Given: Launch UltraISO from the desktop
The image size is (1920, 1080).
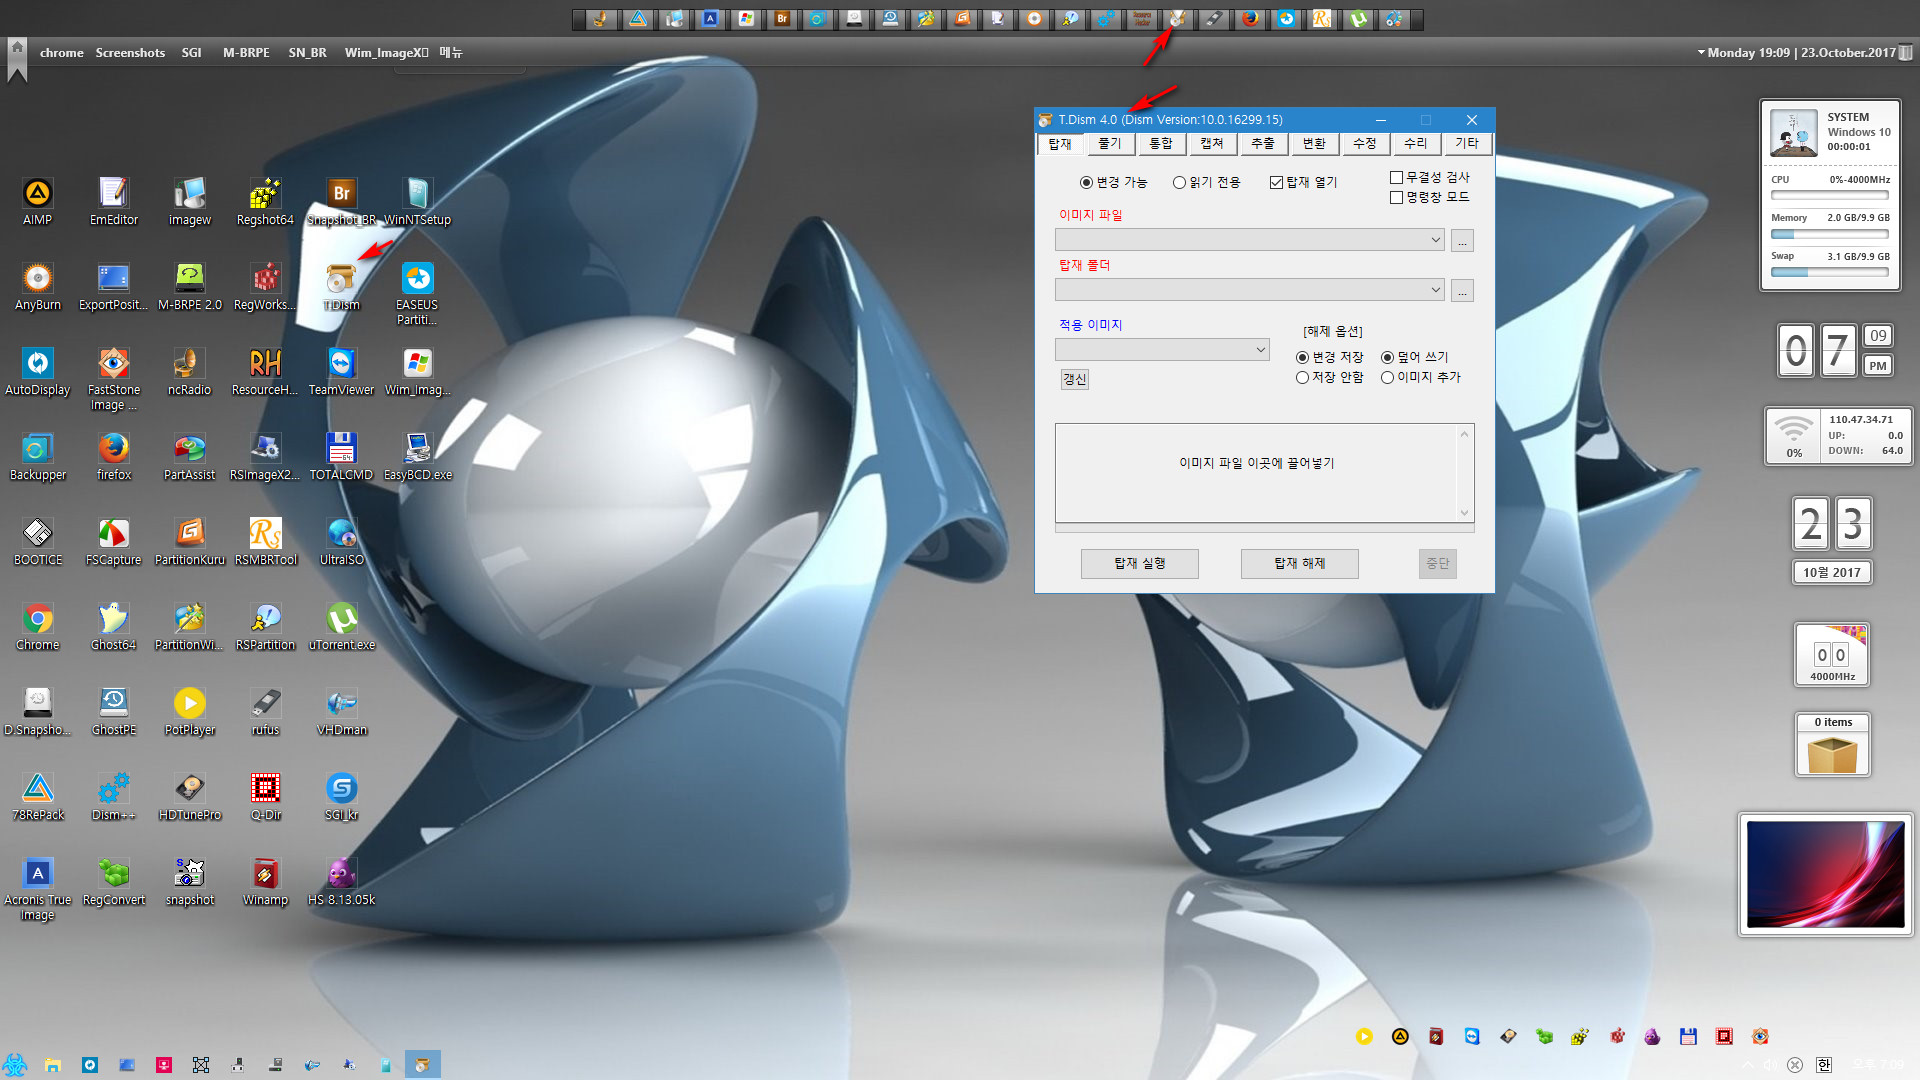Looking at the screenshot, I should click(x=341, y=541).
